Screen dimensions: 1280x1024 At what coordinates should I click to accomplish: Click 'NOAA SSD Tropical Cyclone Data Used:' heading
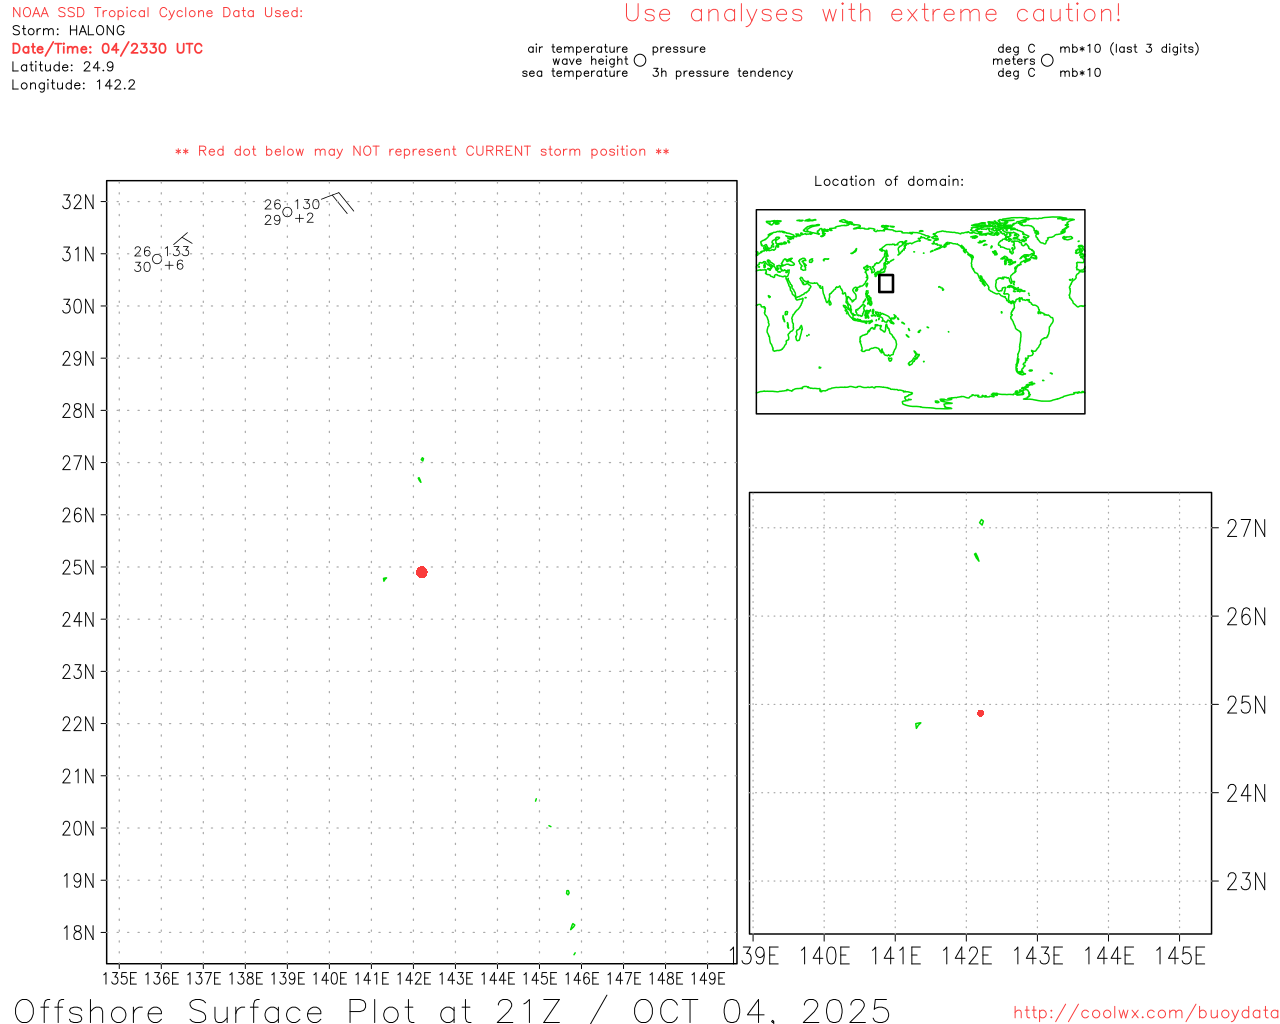[157, 13]
